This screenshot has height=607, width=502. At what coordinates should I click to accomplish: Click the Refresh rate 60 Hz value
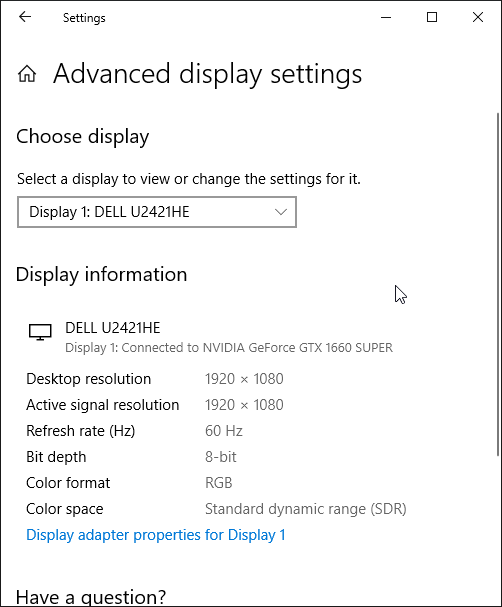[224, 430]
